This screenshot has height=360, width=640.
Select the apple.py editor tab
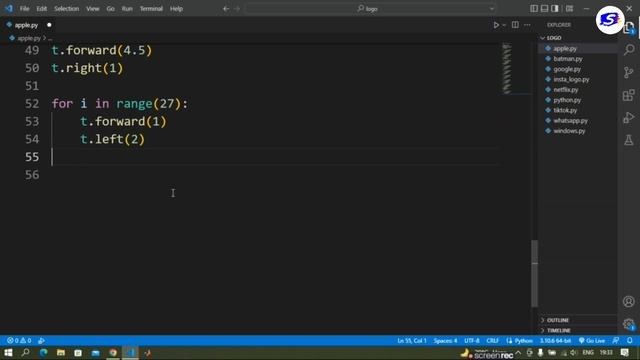click(27, 25)
